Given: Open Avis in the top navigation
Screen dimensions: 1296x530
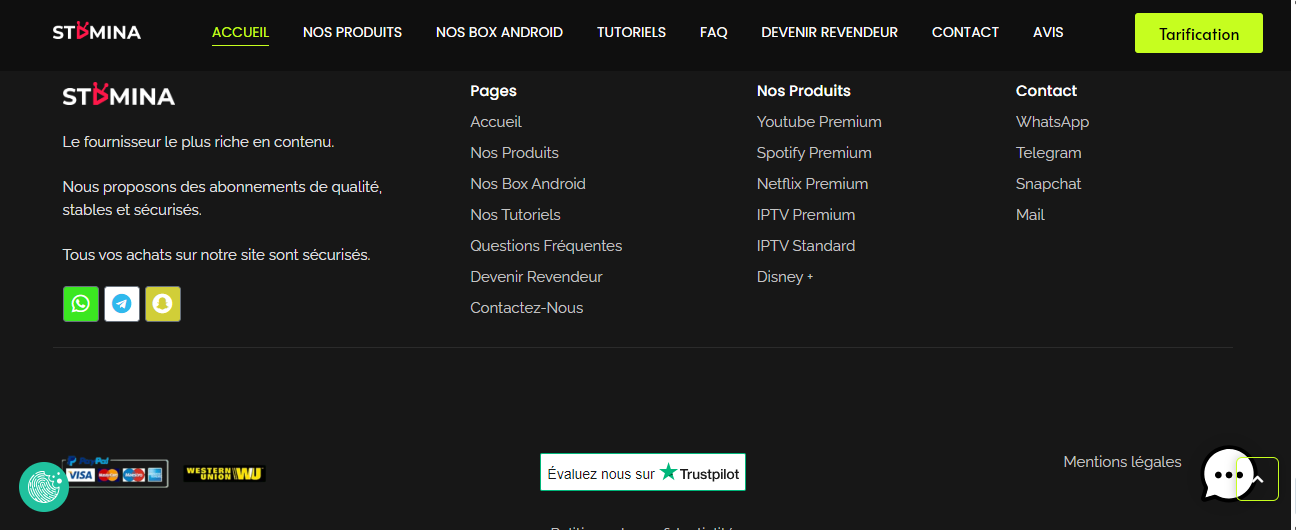Looking at the screenshot, I should [x=1048, y=32].
